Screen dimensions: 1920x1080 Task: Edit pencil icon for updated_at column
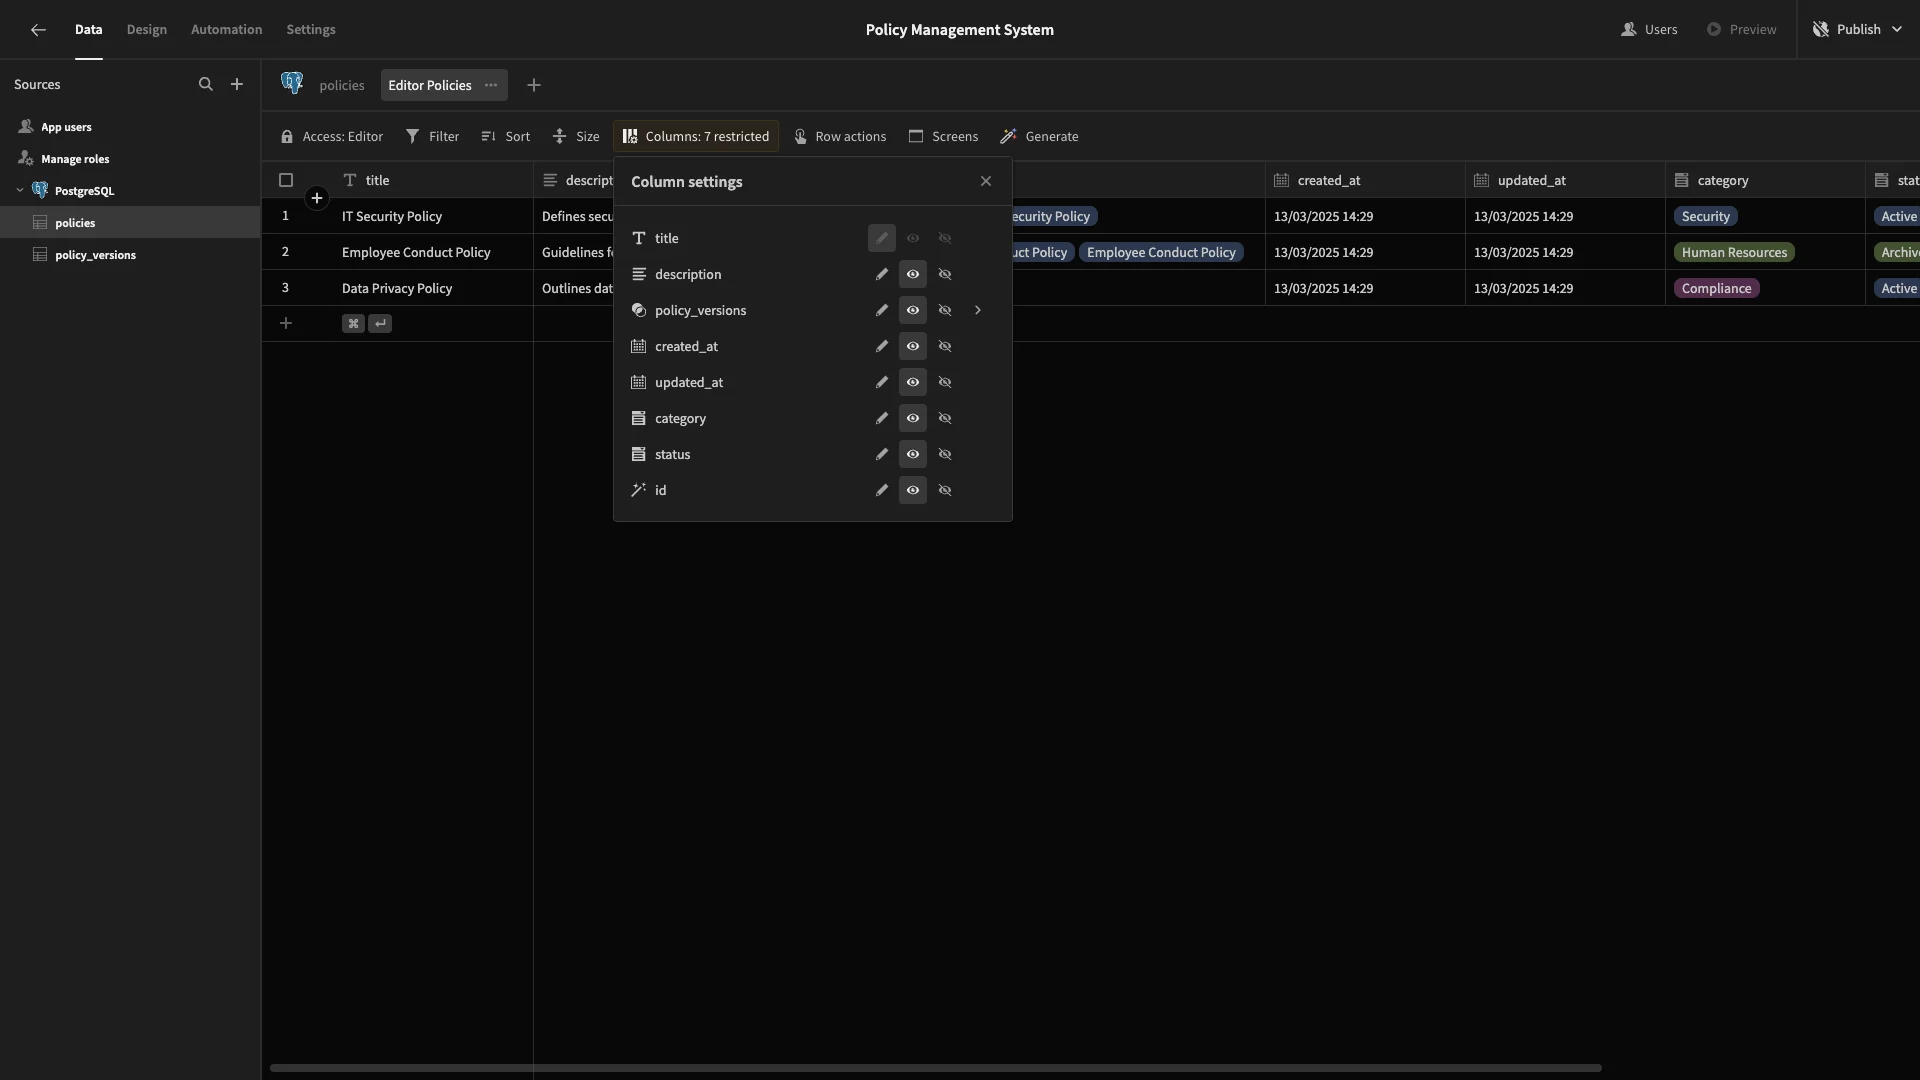pyautogui.click(x=882, y=382)
